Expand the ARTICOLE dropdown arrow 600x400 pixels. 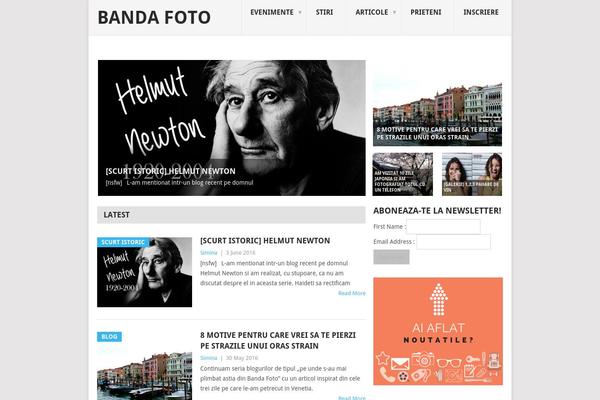coord(395,12)
